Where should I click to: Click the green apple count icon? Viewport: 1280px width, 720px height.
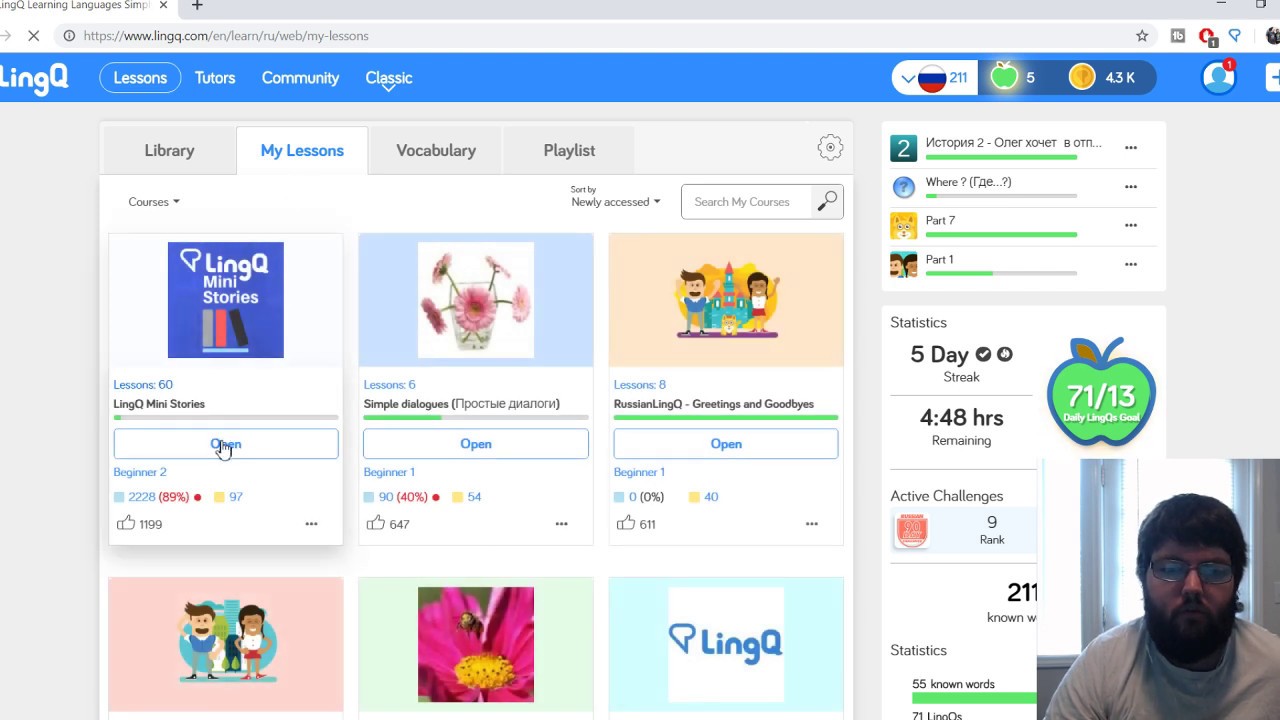click(x=1004, y=77)
